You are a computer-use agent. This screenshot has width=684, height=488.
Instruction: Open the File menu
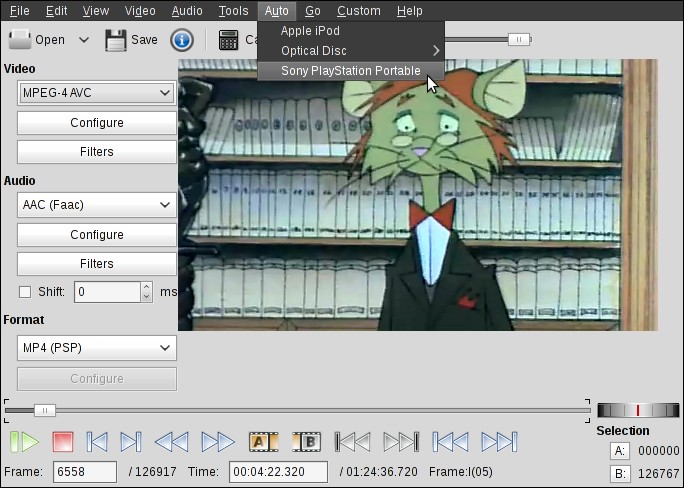(x=20, y=10)
